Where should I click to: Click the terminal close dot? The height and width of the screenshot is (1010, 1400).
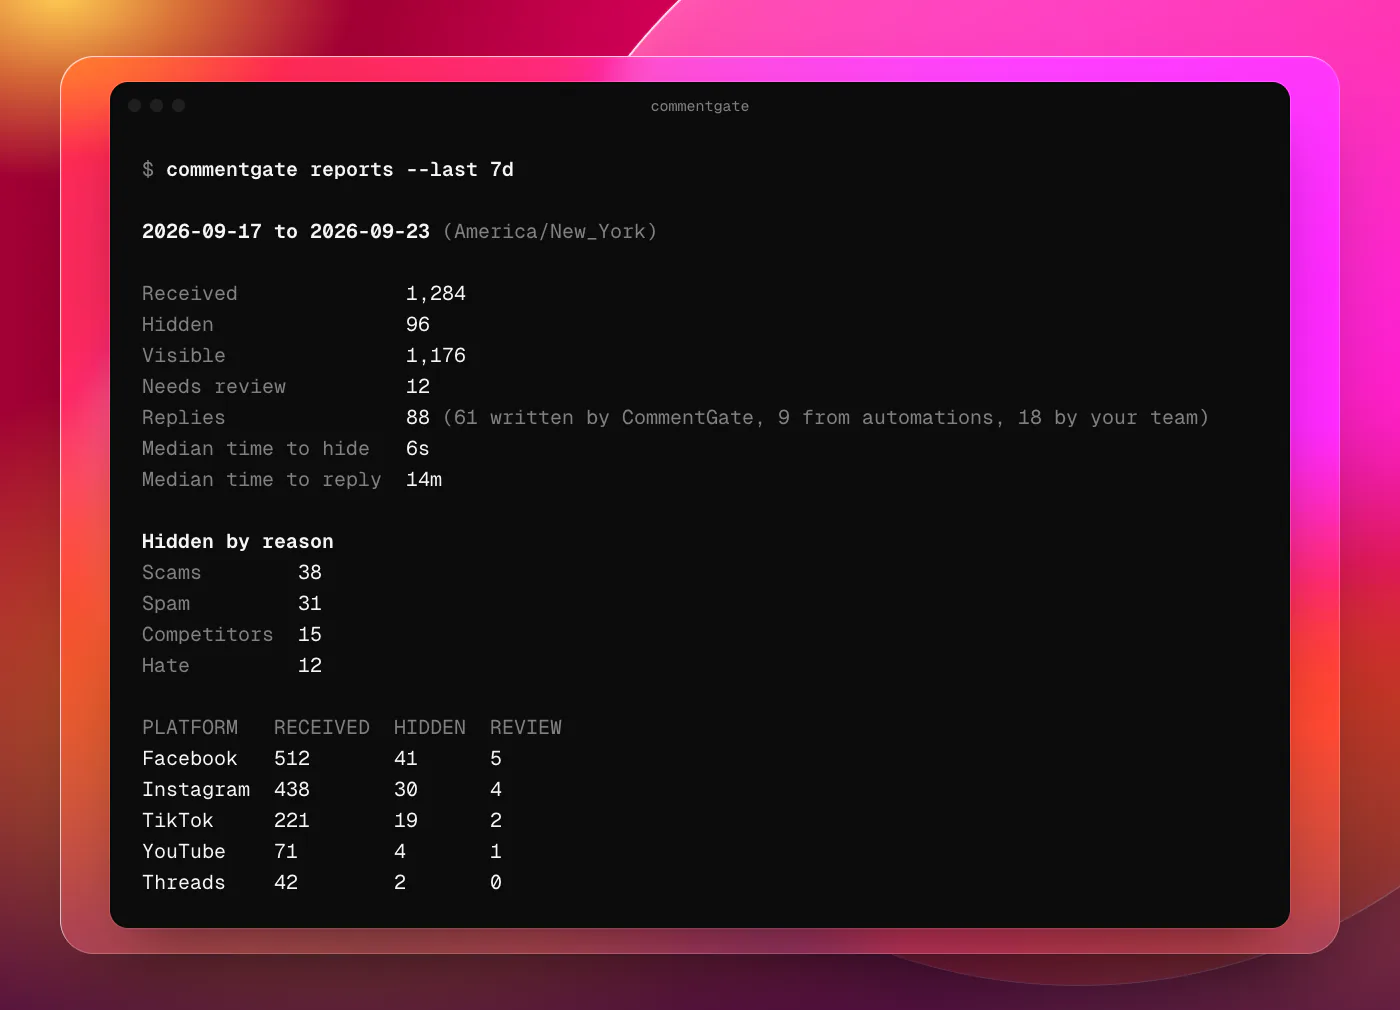click(135, 105)
